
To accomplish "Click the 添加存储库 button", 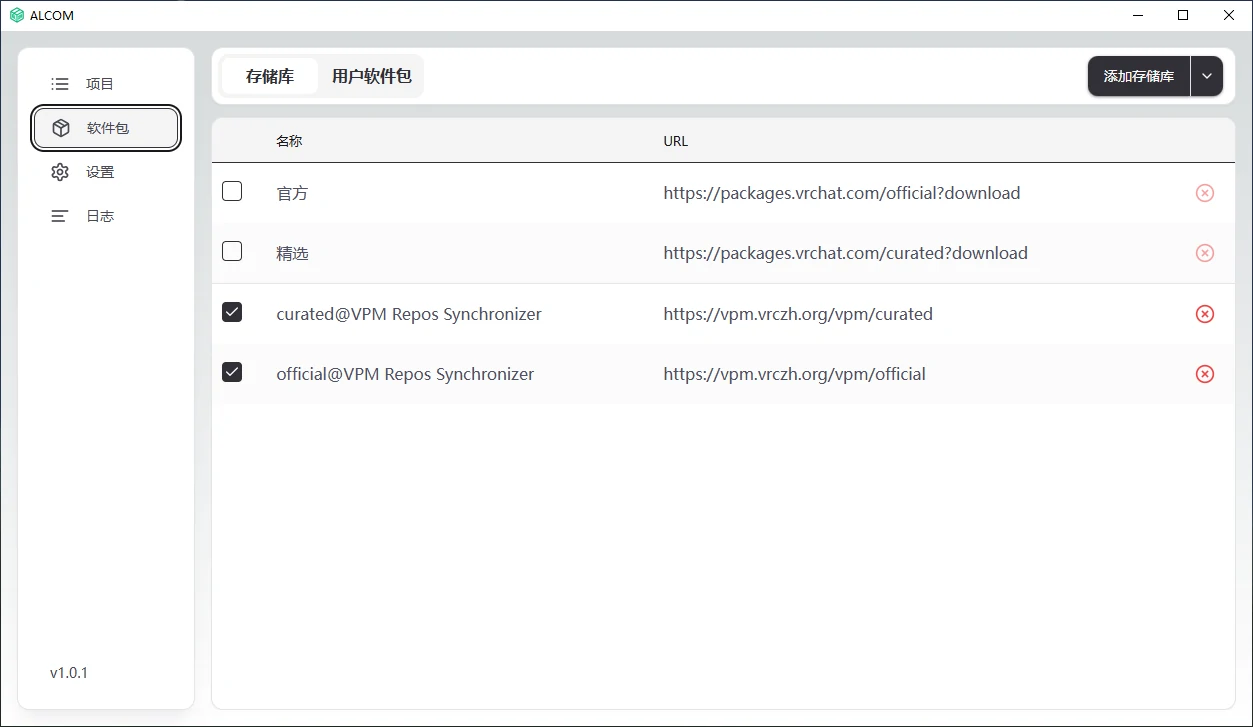I will [1138, 76].
